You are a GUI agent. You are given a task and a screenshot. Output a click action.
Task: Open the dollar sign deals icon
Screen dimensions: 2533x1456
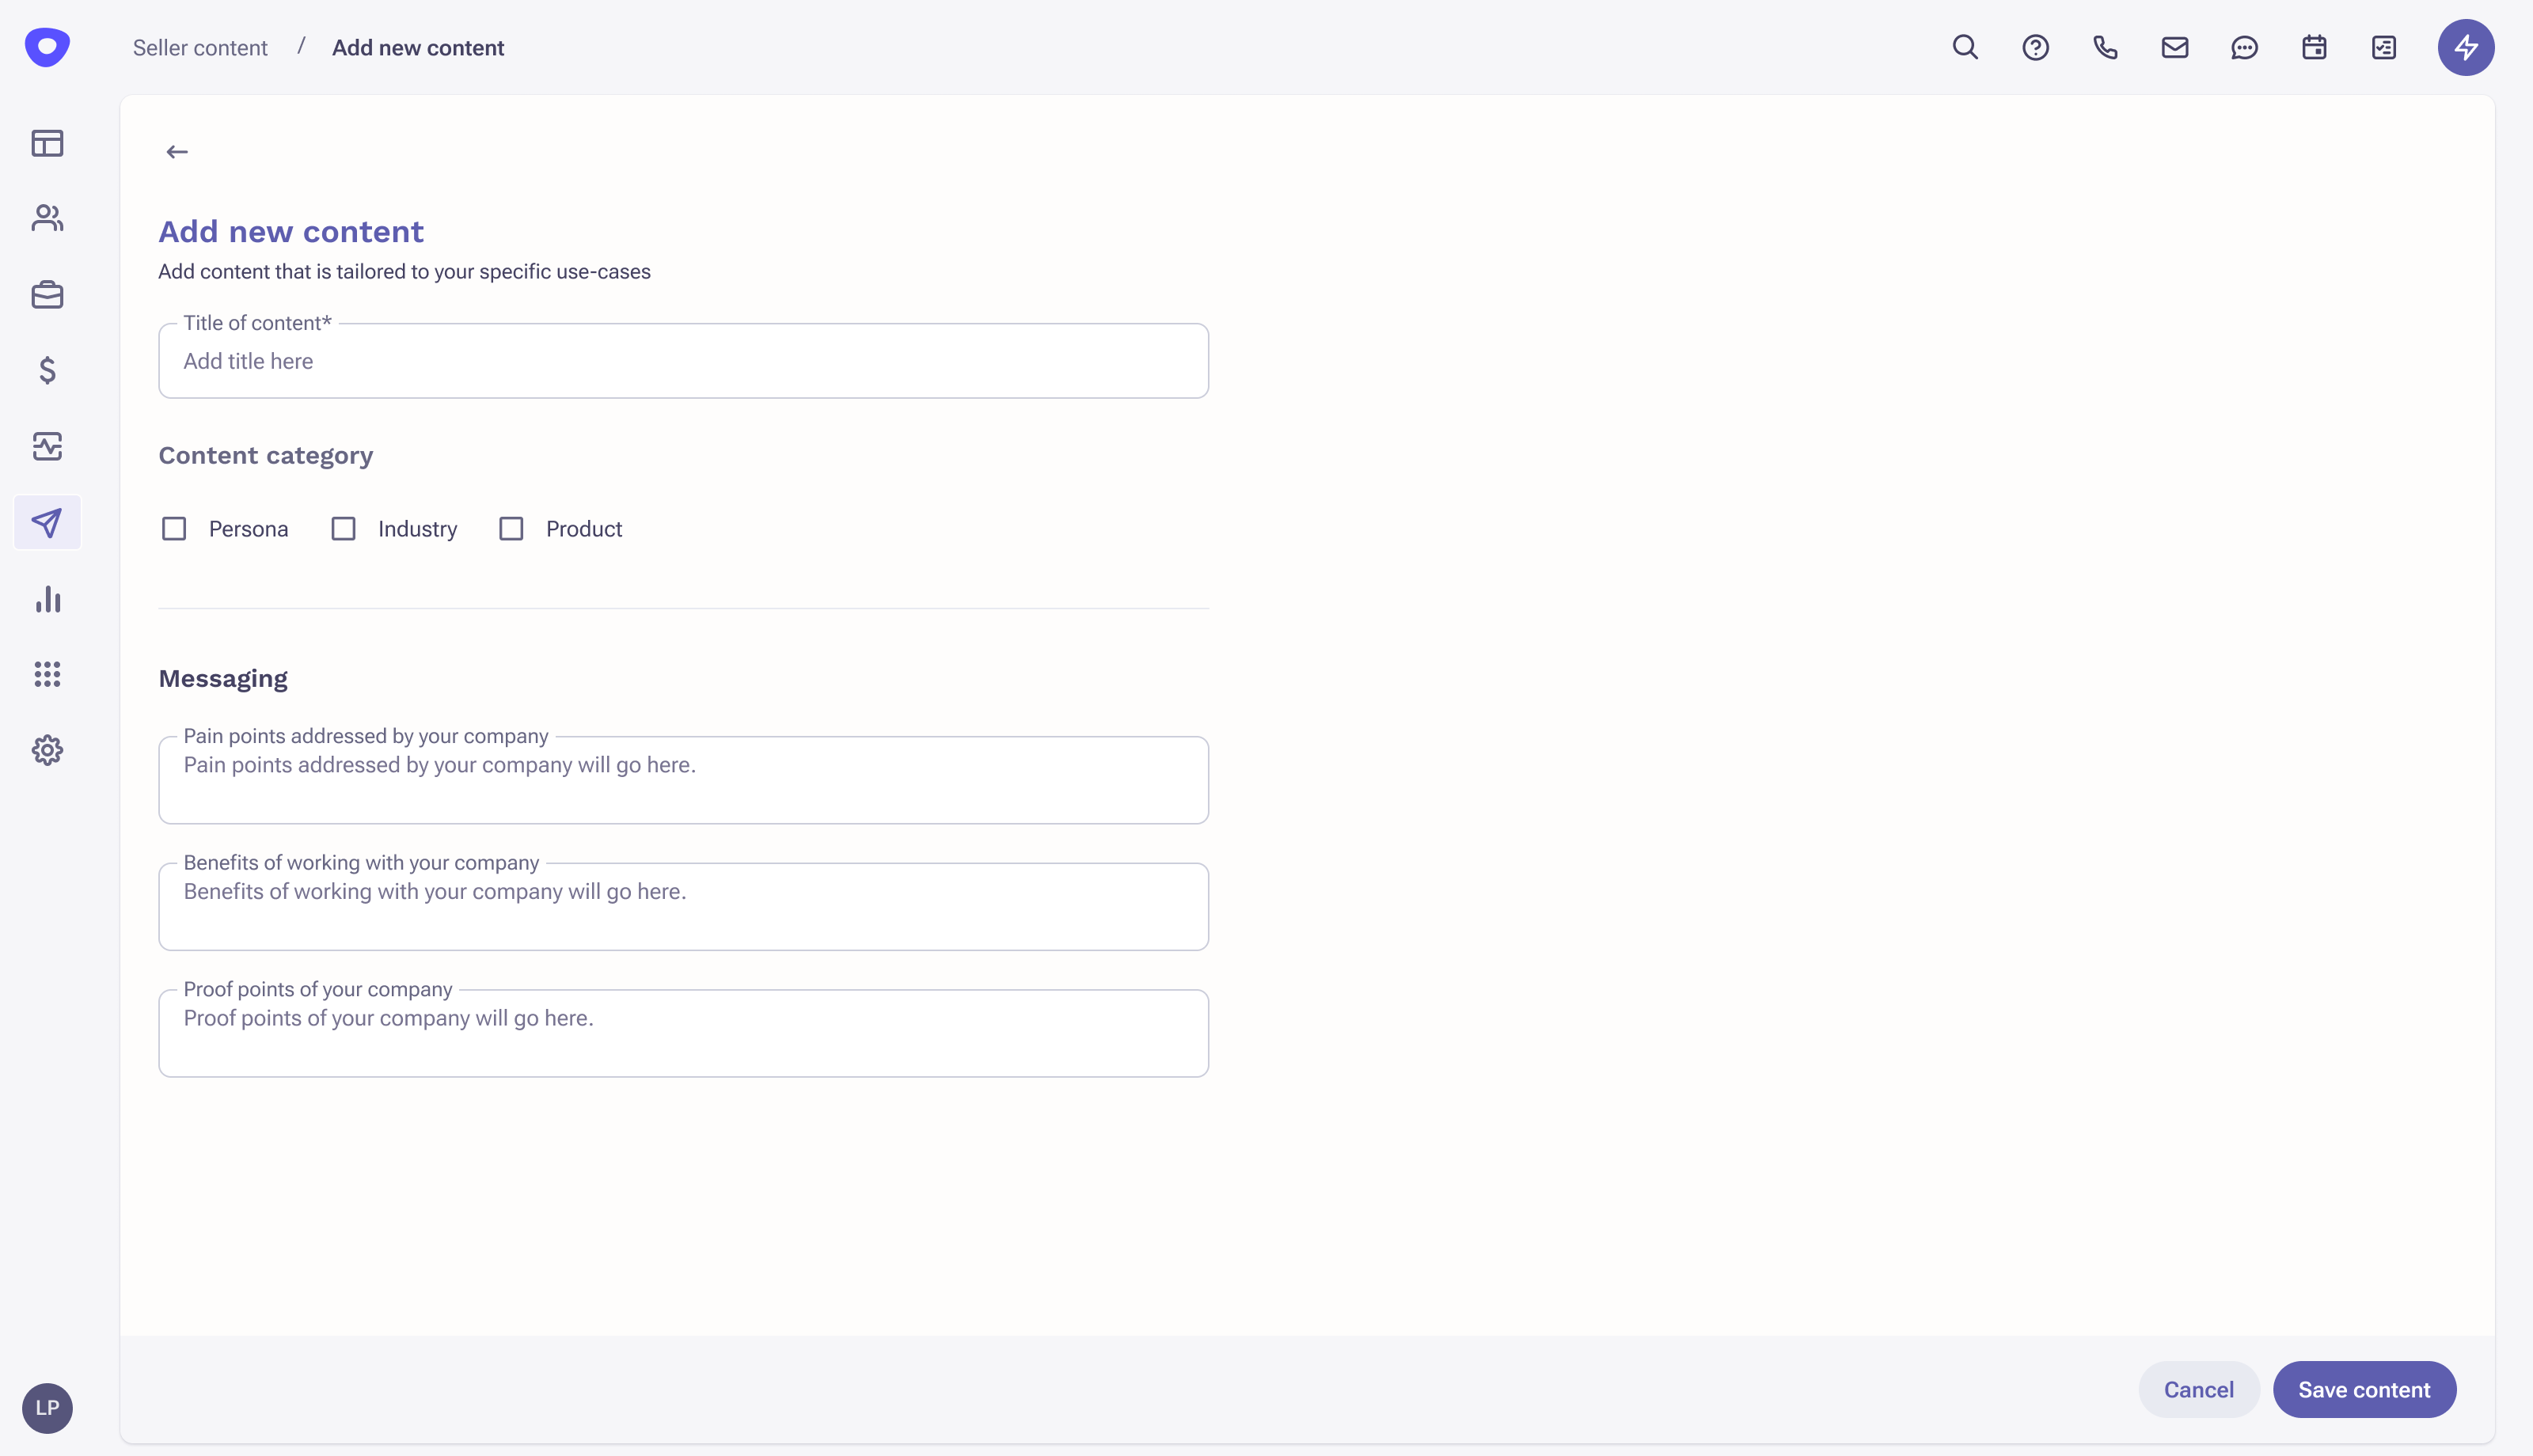tap(47, 370)
